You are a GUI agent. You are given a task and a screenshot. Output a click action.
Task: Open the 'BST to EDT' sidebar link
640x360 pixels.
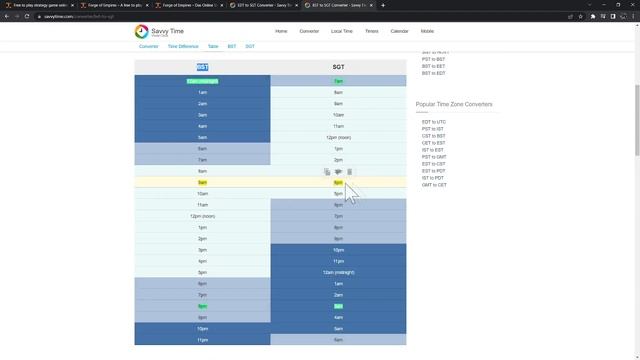tap(433, 73)
